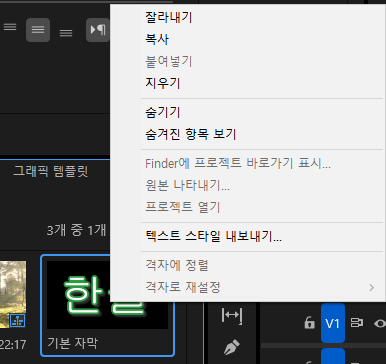The image size is (386, 364).
Task: Click the graphic badge on forest thumbnail
Action: (17, 321)
